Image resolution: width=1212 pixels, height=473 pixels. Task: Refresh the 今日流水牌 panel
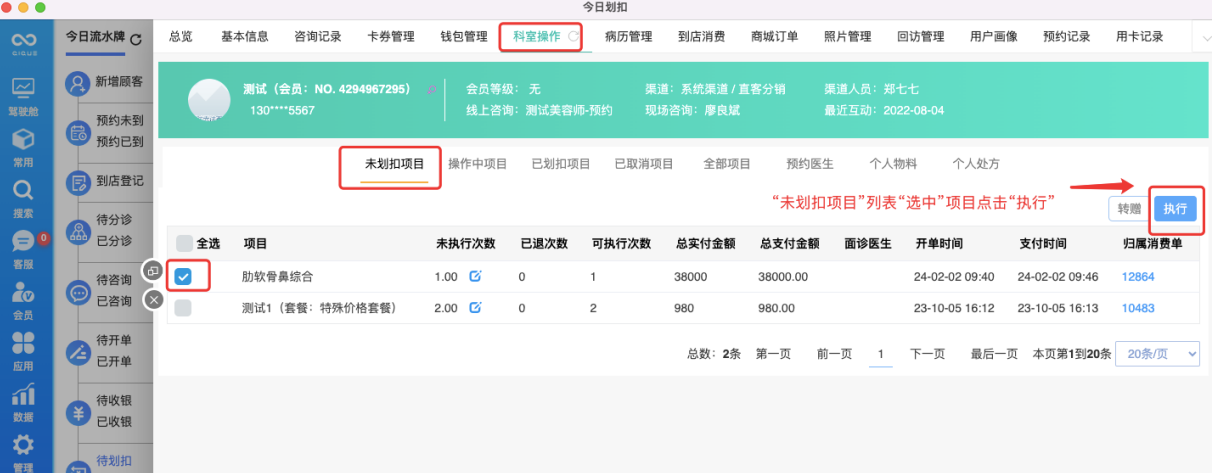click(x=136, y=39)
